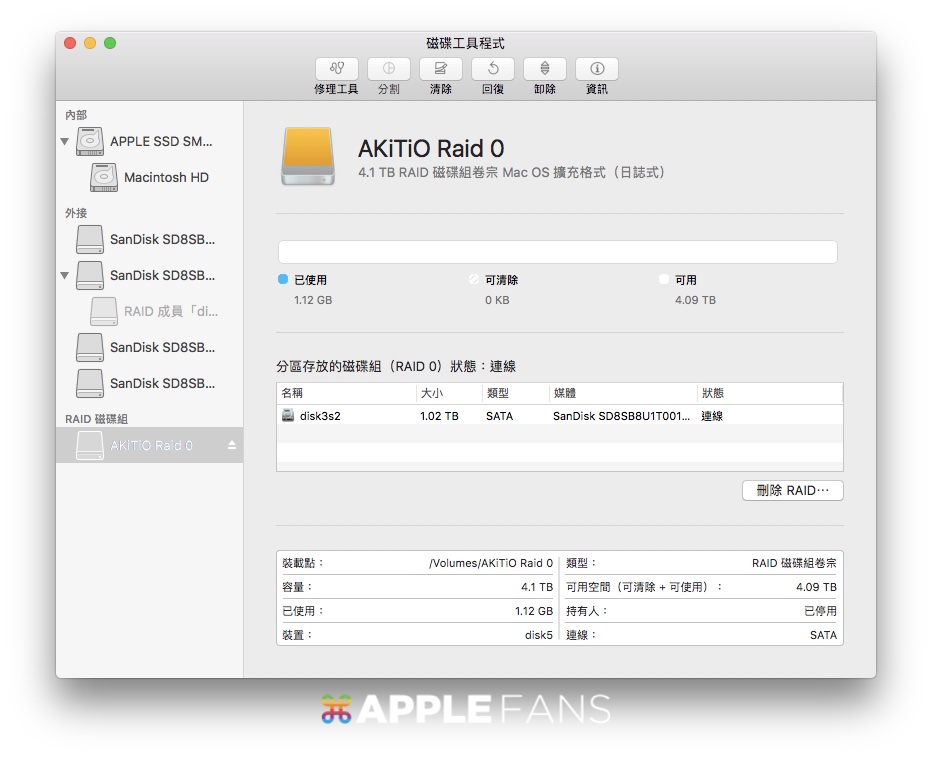Select the fourth SanDisk SD8SB external disk
This screenshot has width=932, height=758.
pyautogui.click(x=149, y=383)
